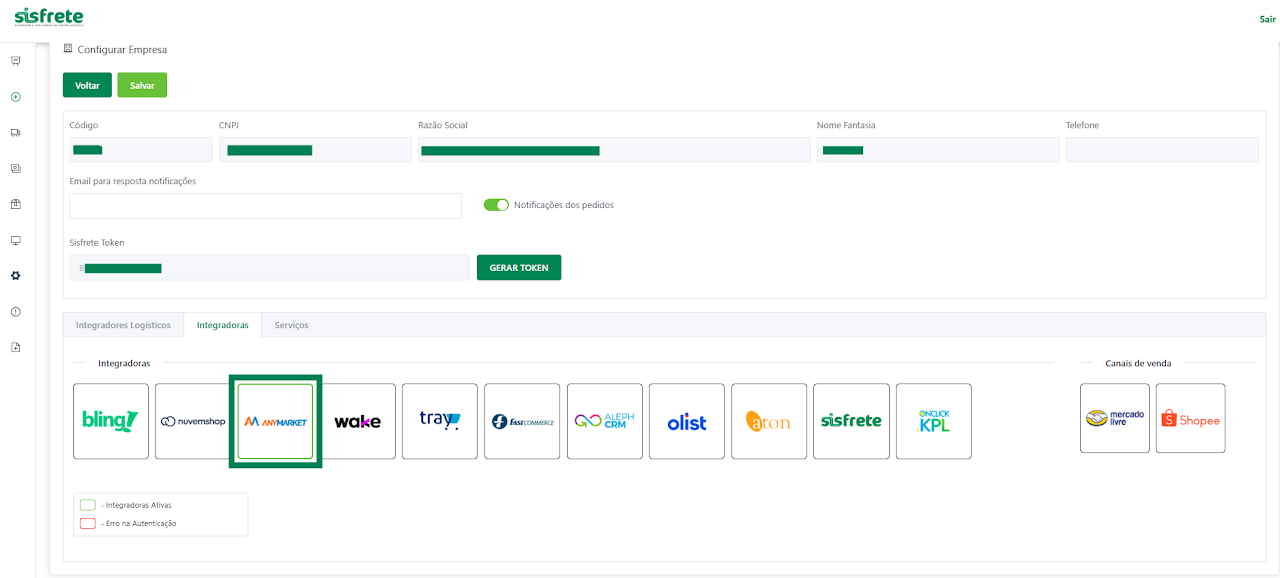
Task: Click the alert circle sidebar icon
Action: point(15,312)
